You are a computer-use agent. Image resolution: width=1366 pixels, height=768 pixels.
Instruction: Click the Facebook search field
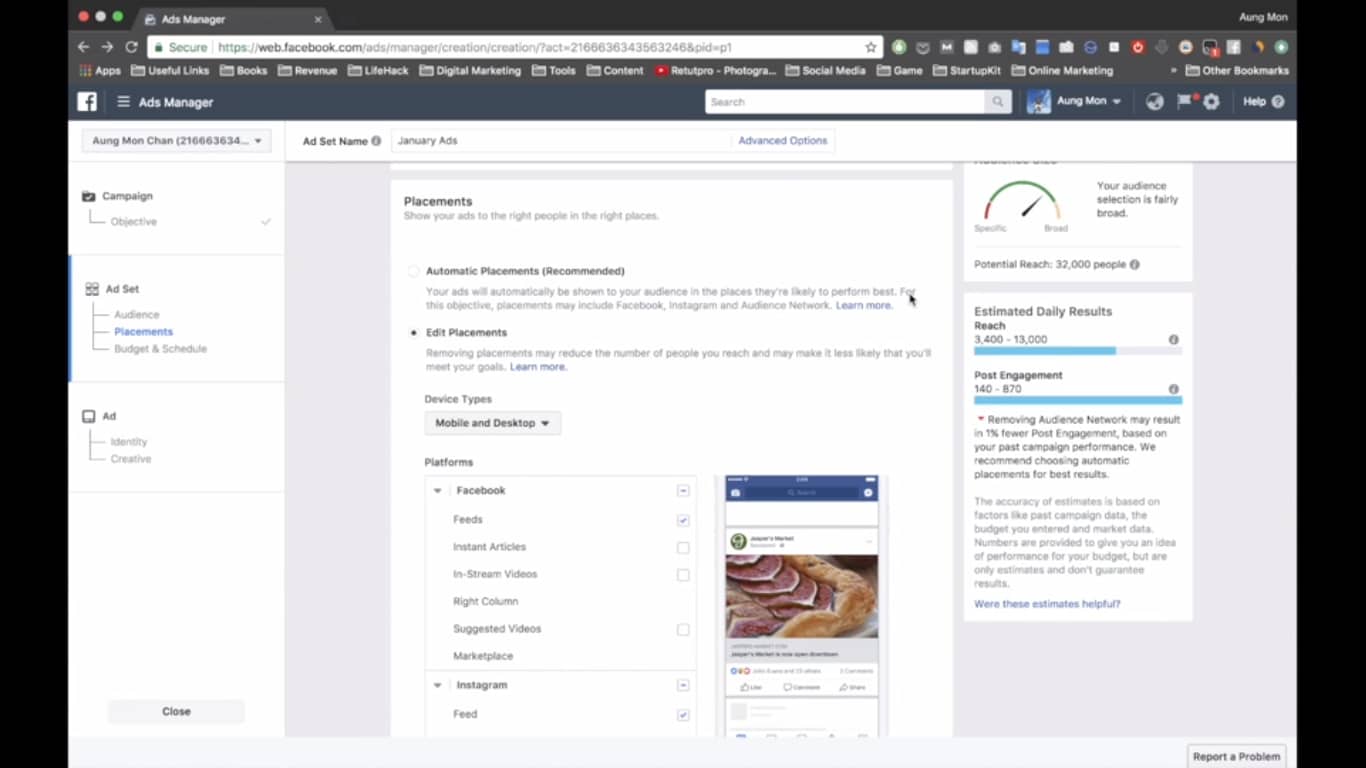pyautogui.click(x=845, y=102)
